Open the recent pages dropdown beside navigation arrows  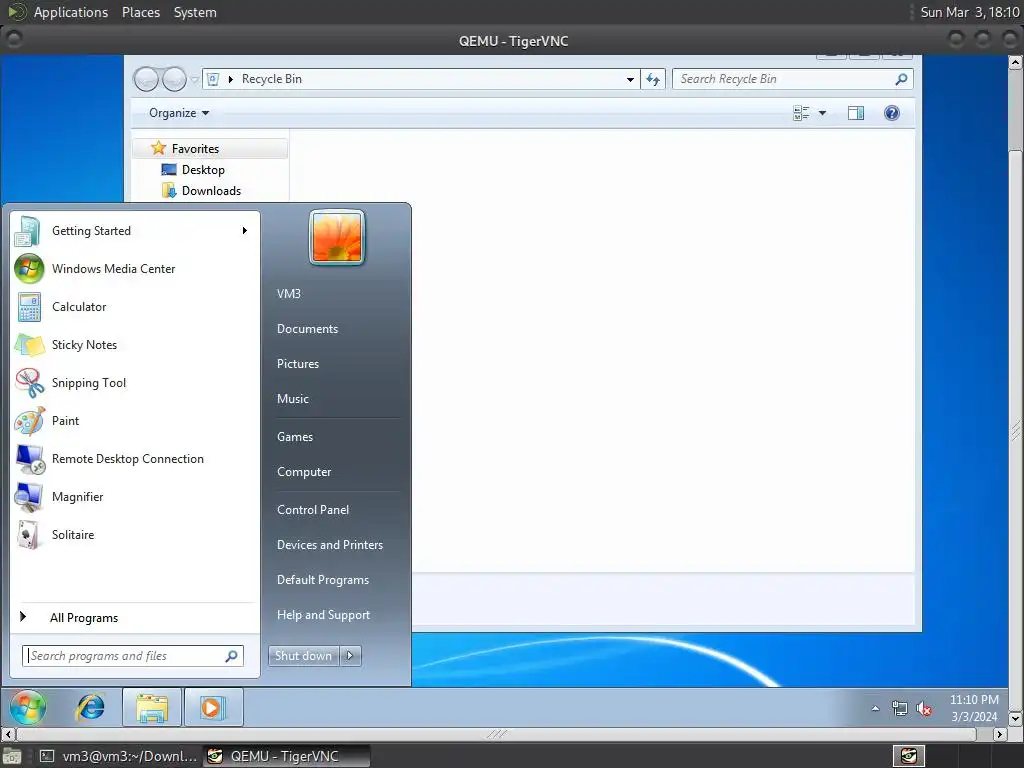point(194,80)
